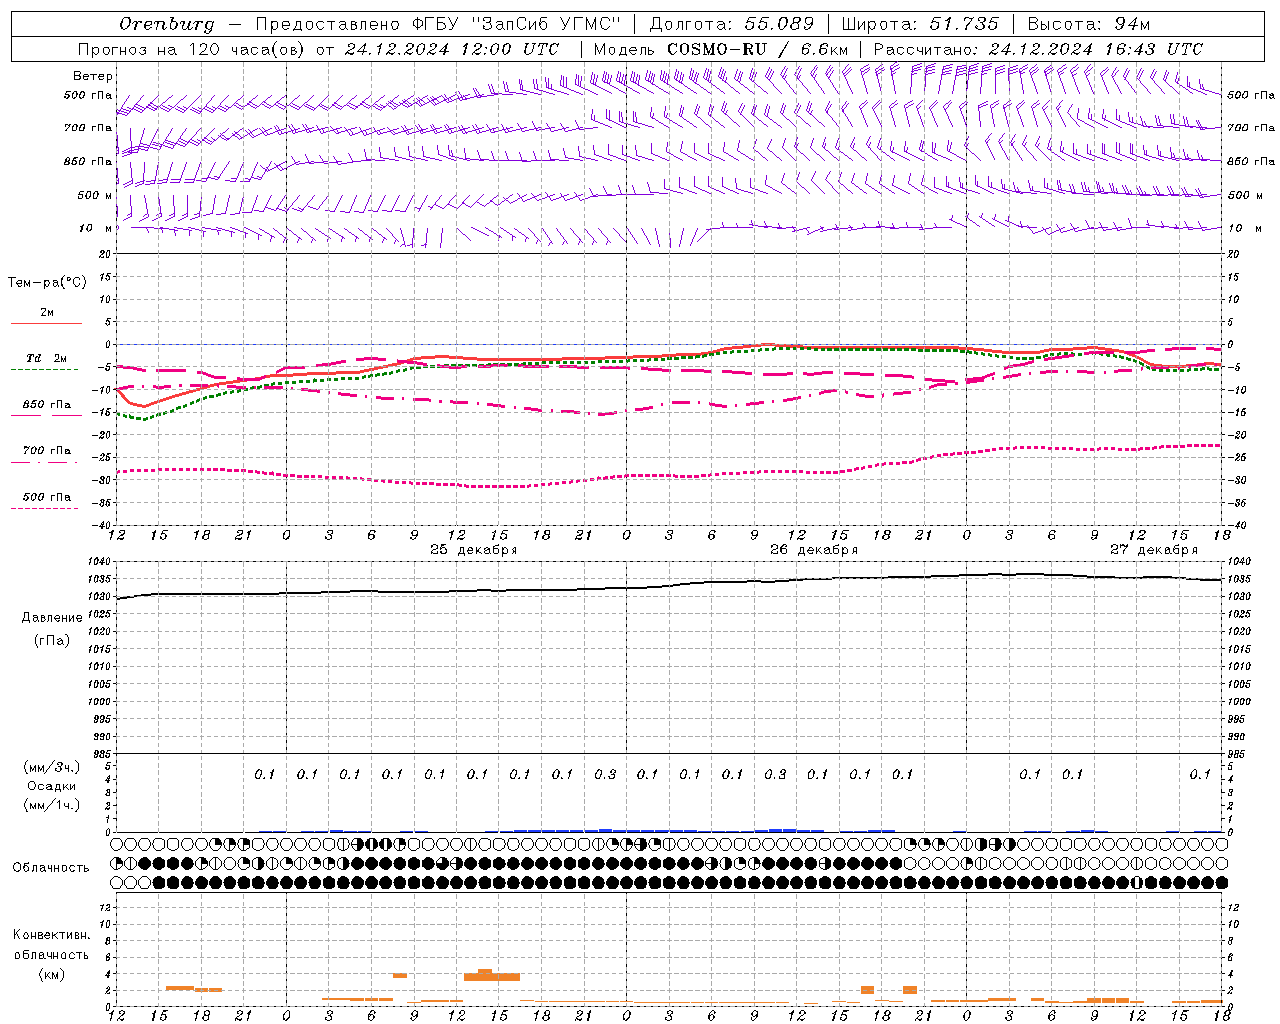Click the 'Облачность' cloud cover label
The height and width of the screenshot is (1024, 1280).
click(51, 868)
